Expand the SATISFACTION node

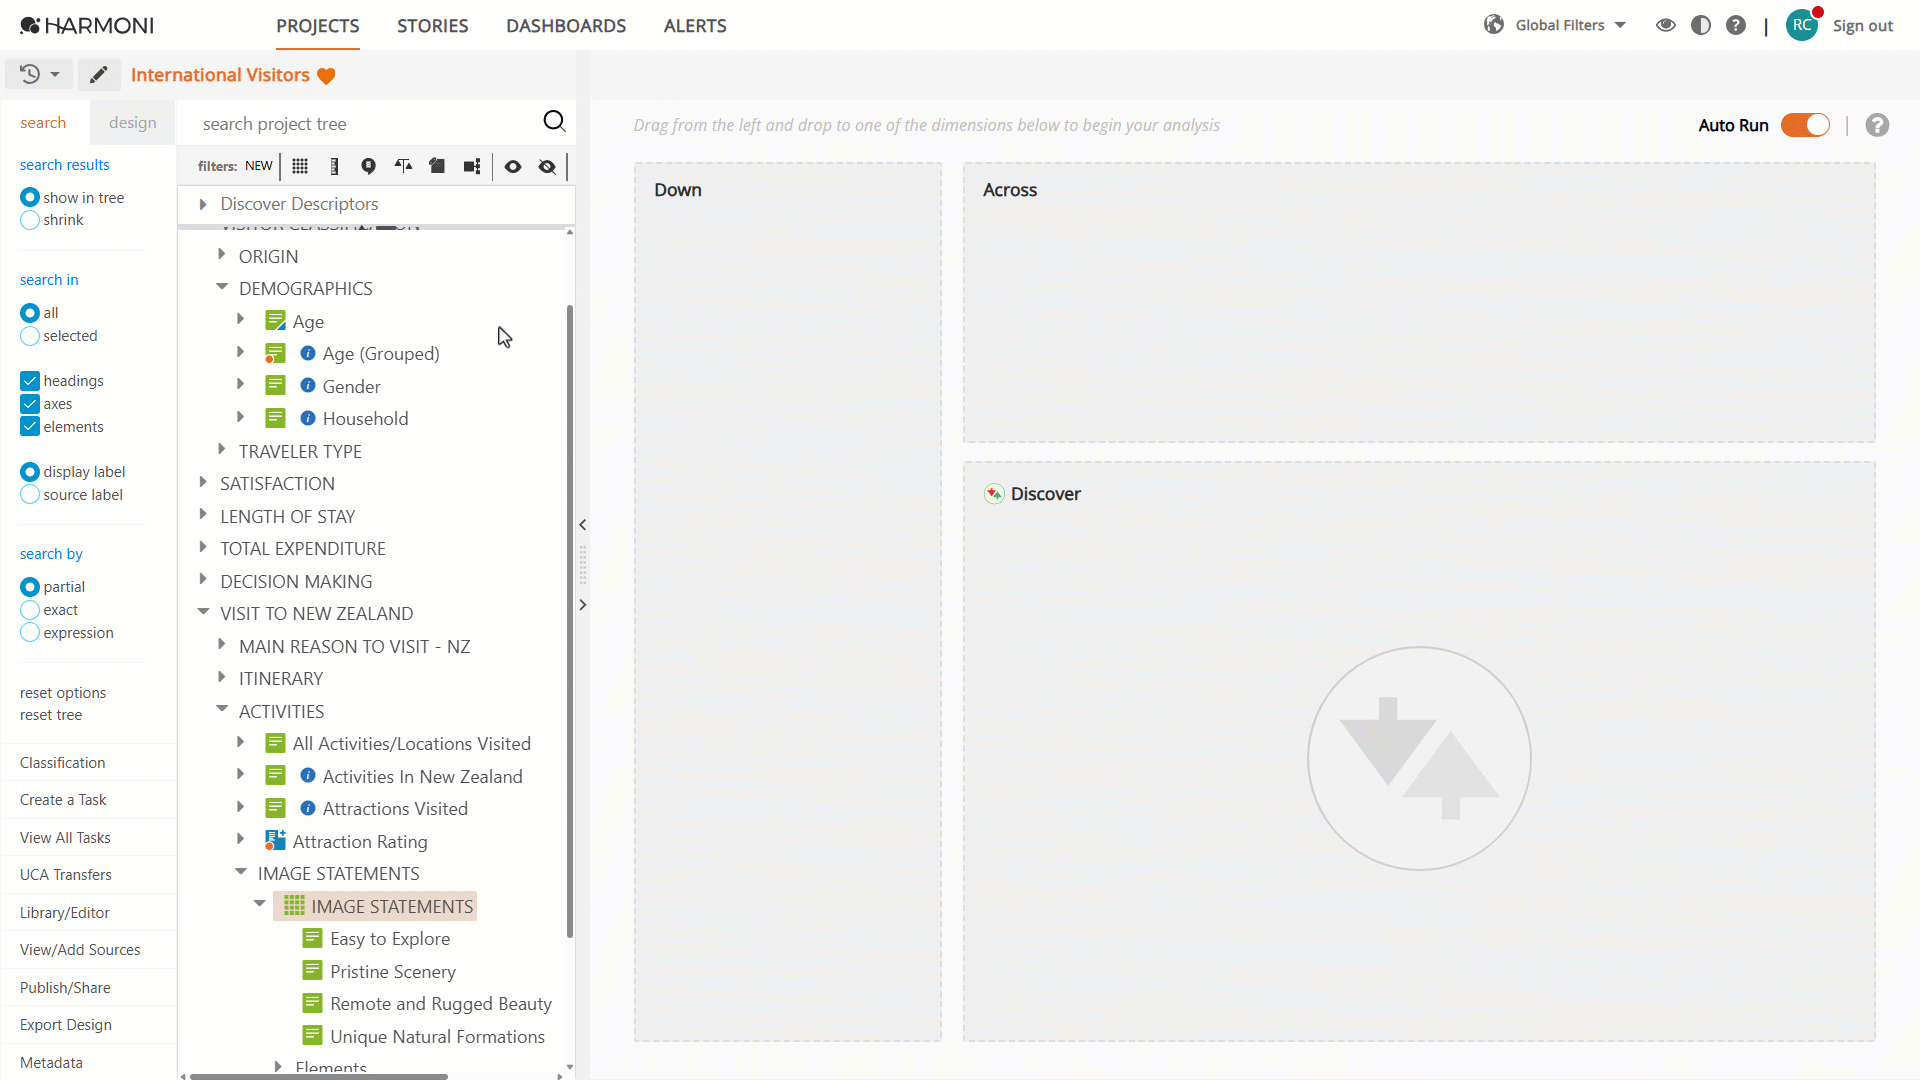coord(203,482)
